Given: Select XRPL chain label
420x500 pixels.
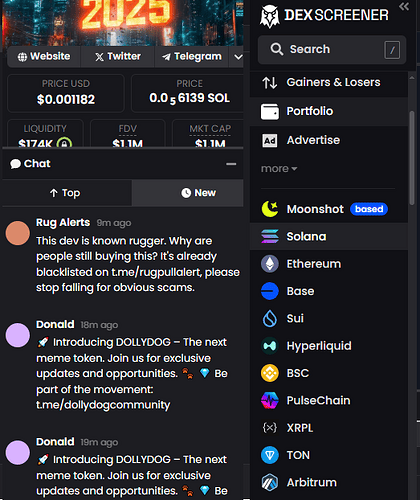Looking at the screenshot, I should pyautogui.click(x=300, y=428).
